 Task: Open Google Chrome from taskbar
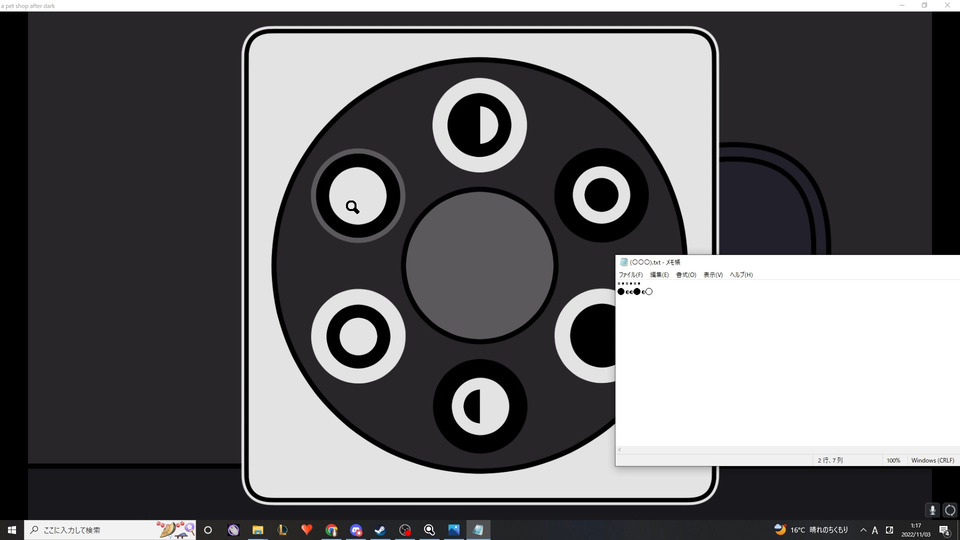[331, 530]
